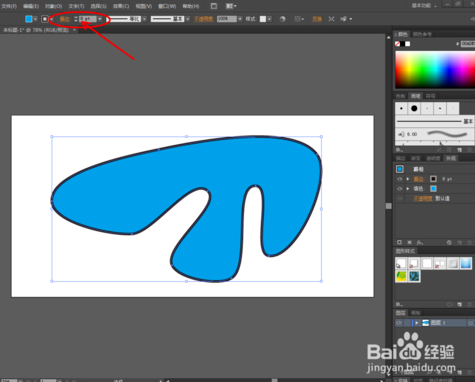The image size is (475, 382).
Task: Toggle visibility eye of the 描边 stroke row
Action: (399, 179)
